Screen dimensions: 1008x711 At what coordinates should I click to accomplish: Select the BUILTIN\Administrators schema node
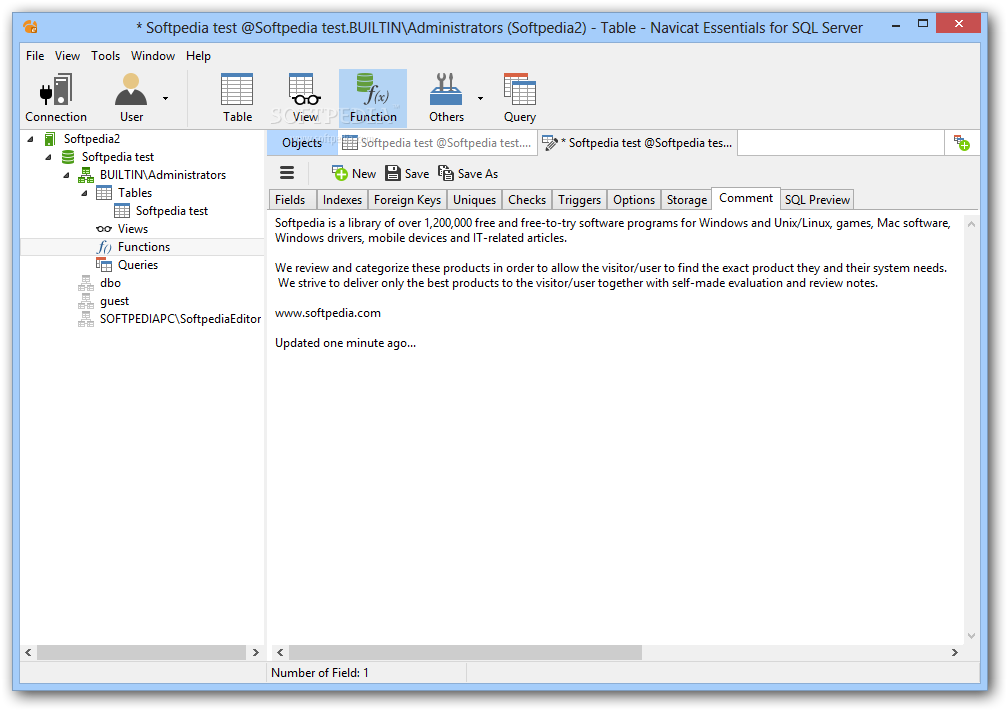tap(163, 175)
